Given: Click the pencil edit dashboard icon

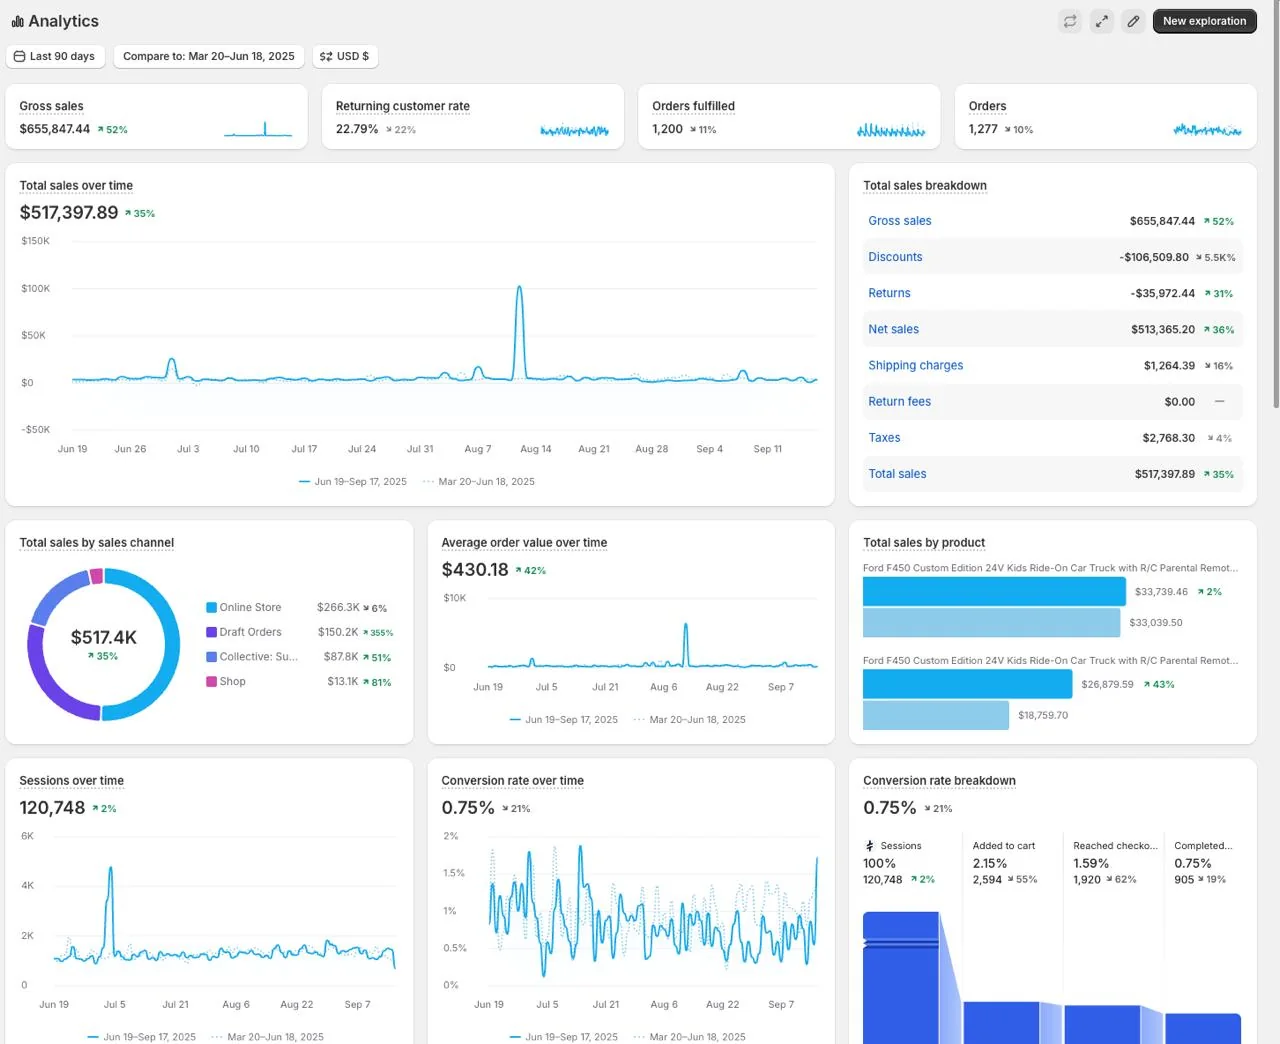Looking at the screenshot, I should 1133,21.
